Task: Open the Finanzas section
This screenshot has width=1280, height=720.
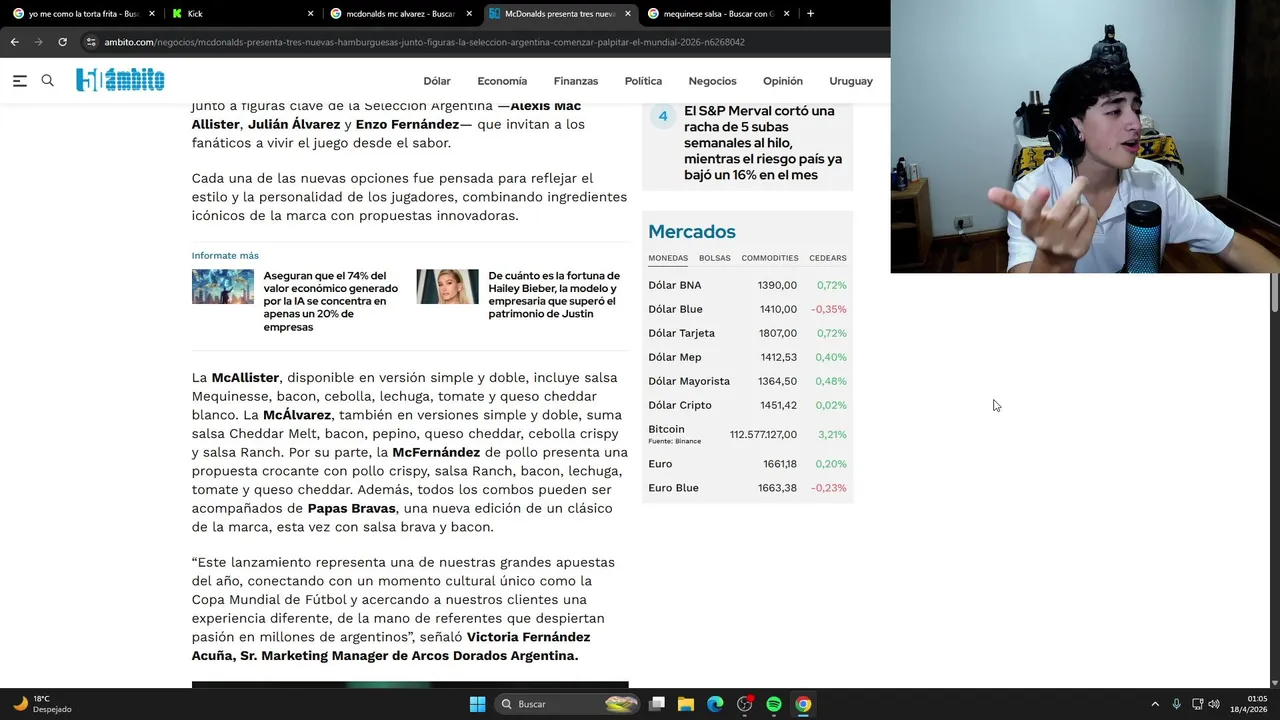Action: 576,81
